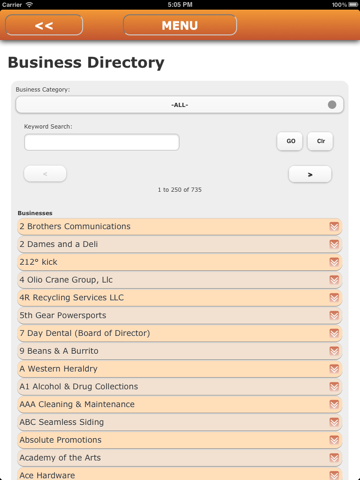Select AAA Cleaning & Maintenance listing
This screenshot has height=480, width=360.
(x=179, y=404)
